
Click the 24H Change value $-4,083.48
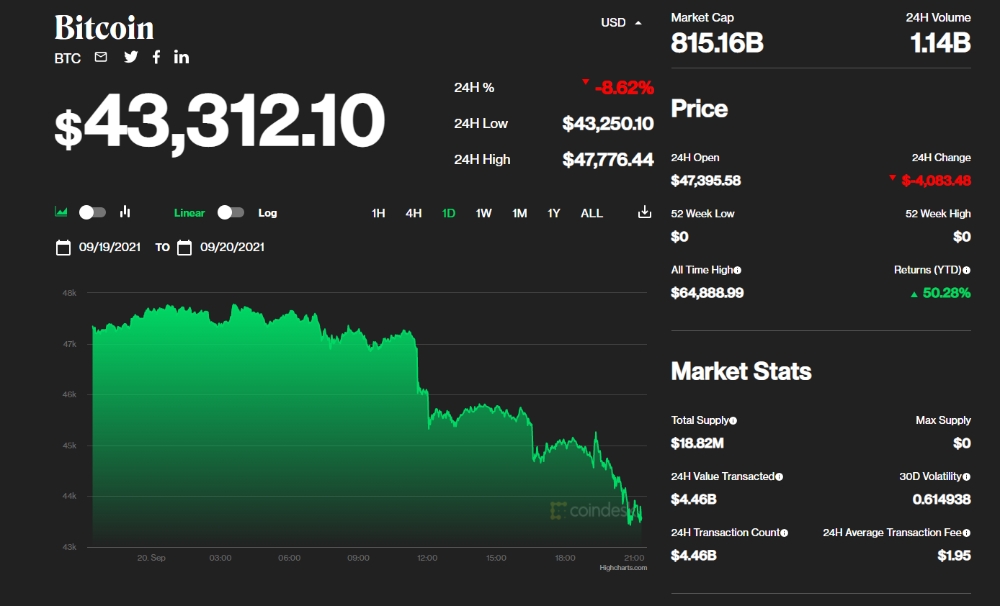tap(936, 181)
